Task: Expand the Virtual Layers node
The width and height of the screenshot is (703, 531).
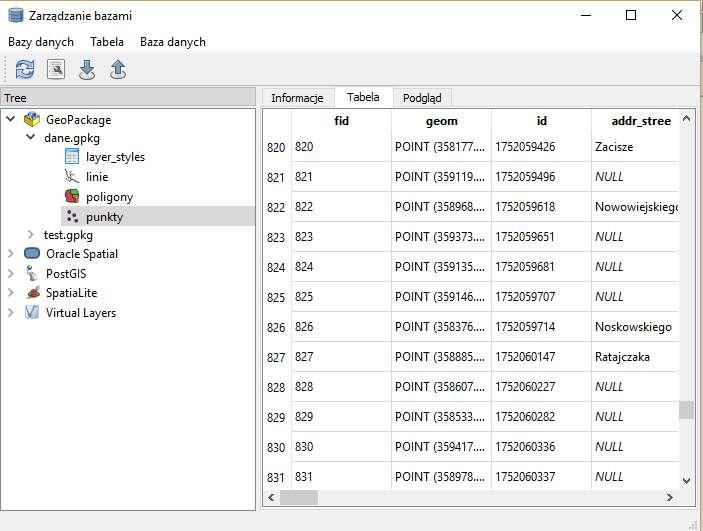Action: click(x=11, y=313)
